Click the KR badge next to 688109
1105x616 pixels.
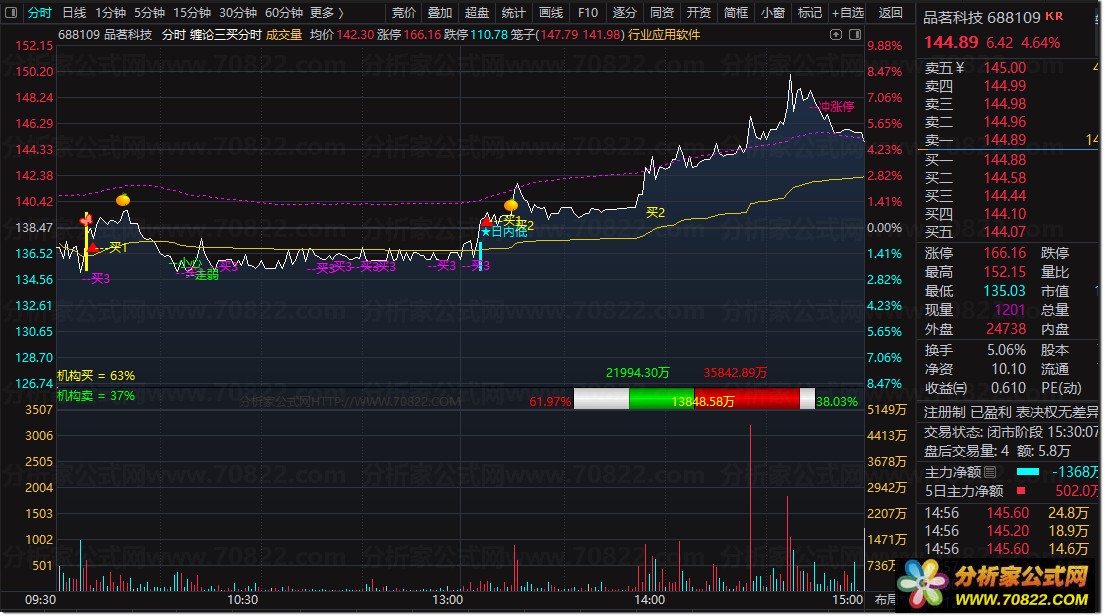tap(1054, 16)
